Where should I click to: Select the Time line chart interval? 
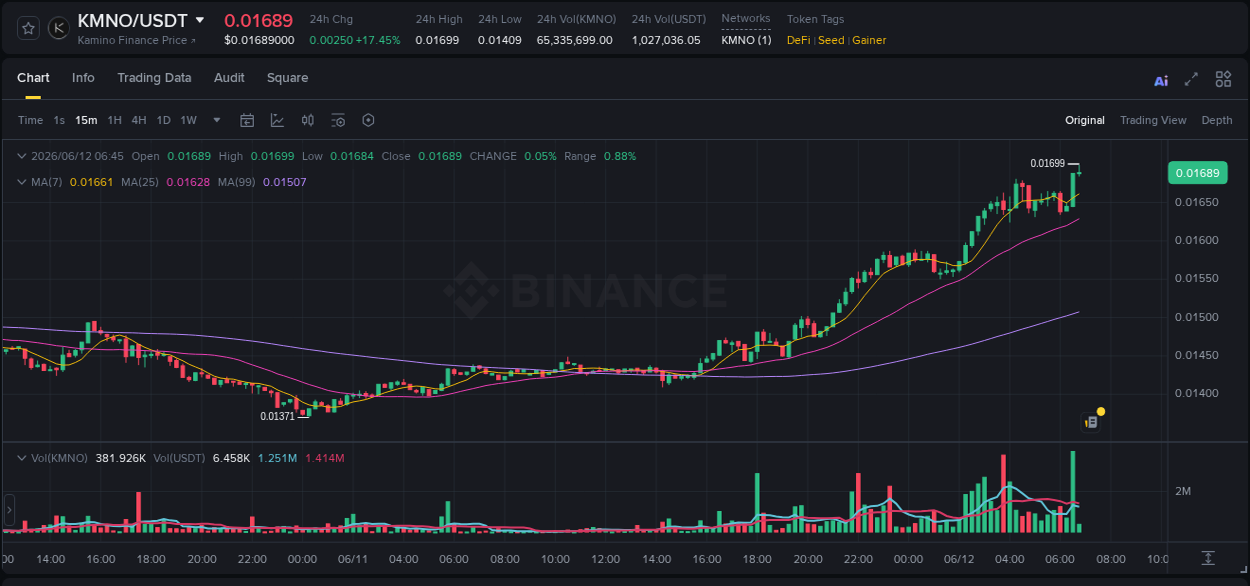click(x=30, y=120)
